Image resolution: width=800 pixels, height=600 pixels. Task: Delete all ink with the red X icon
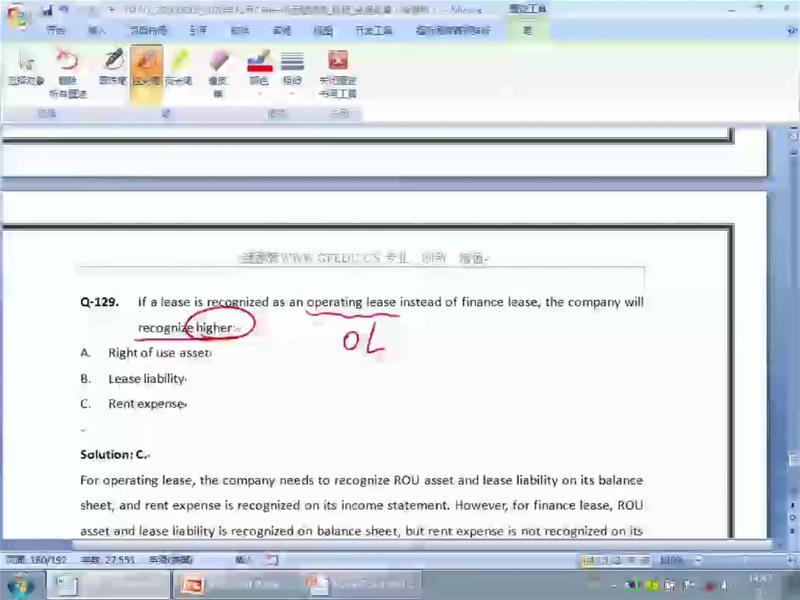point(67,70)
